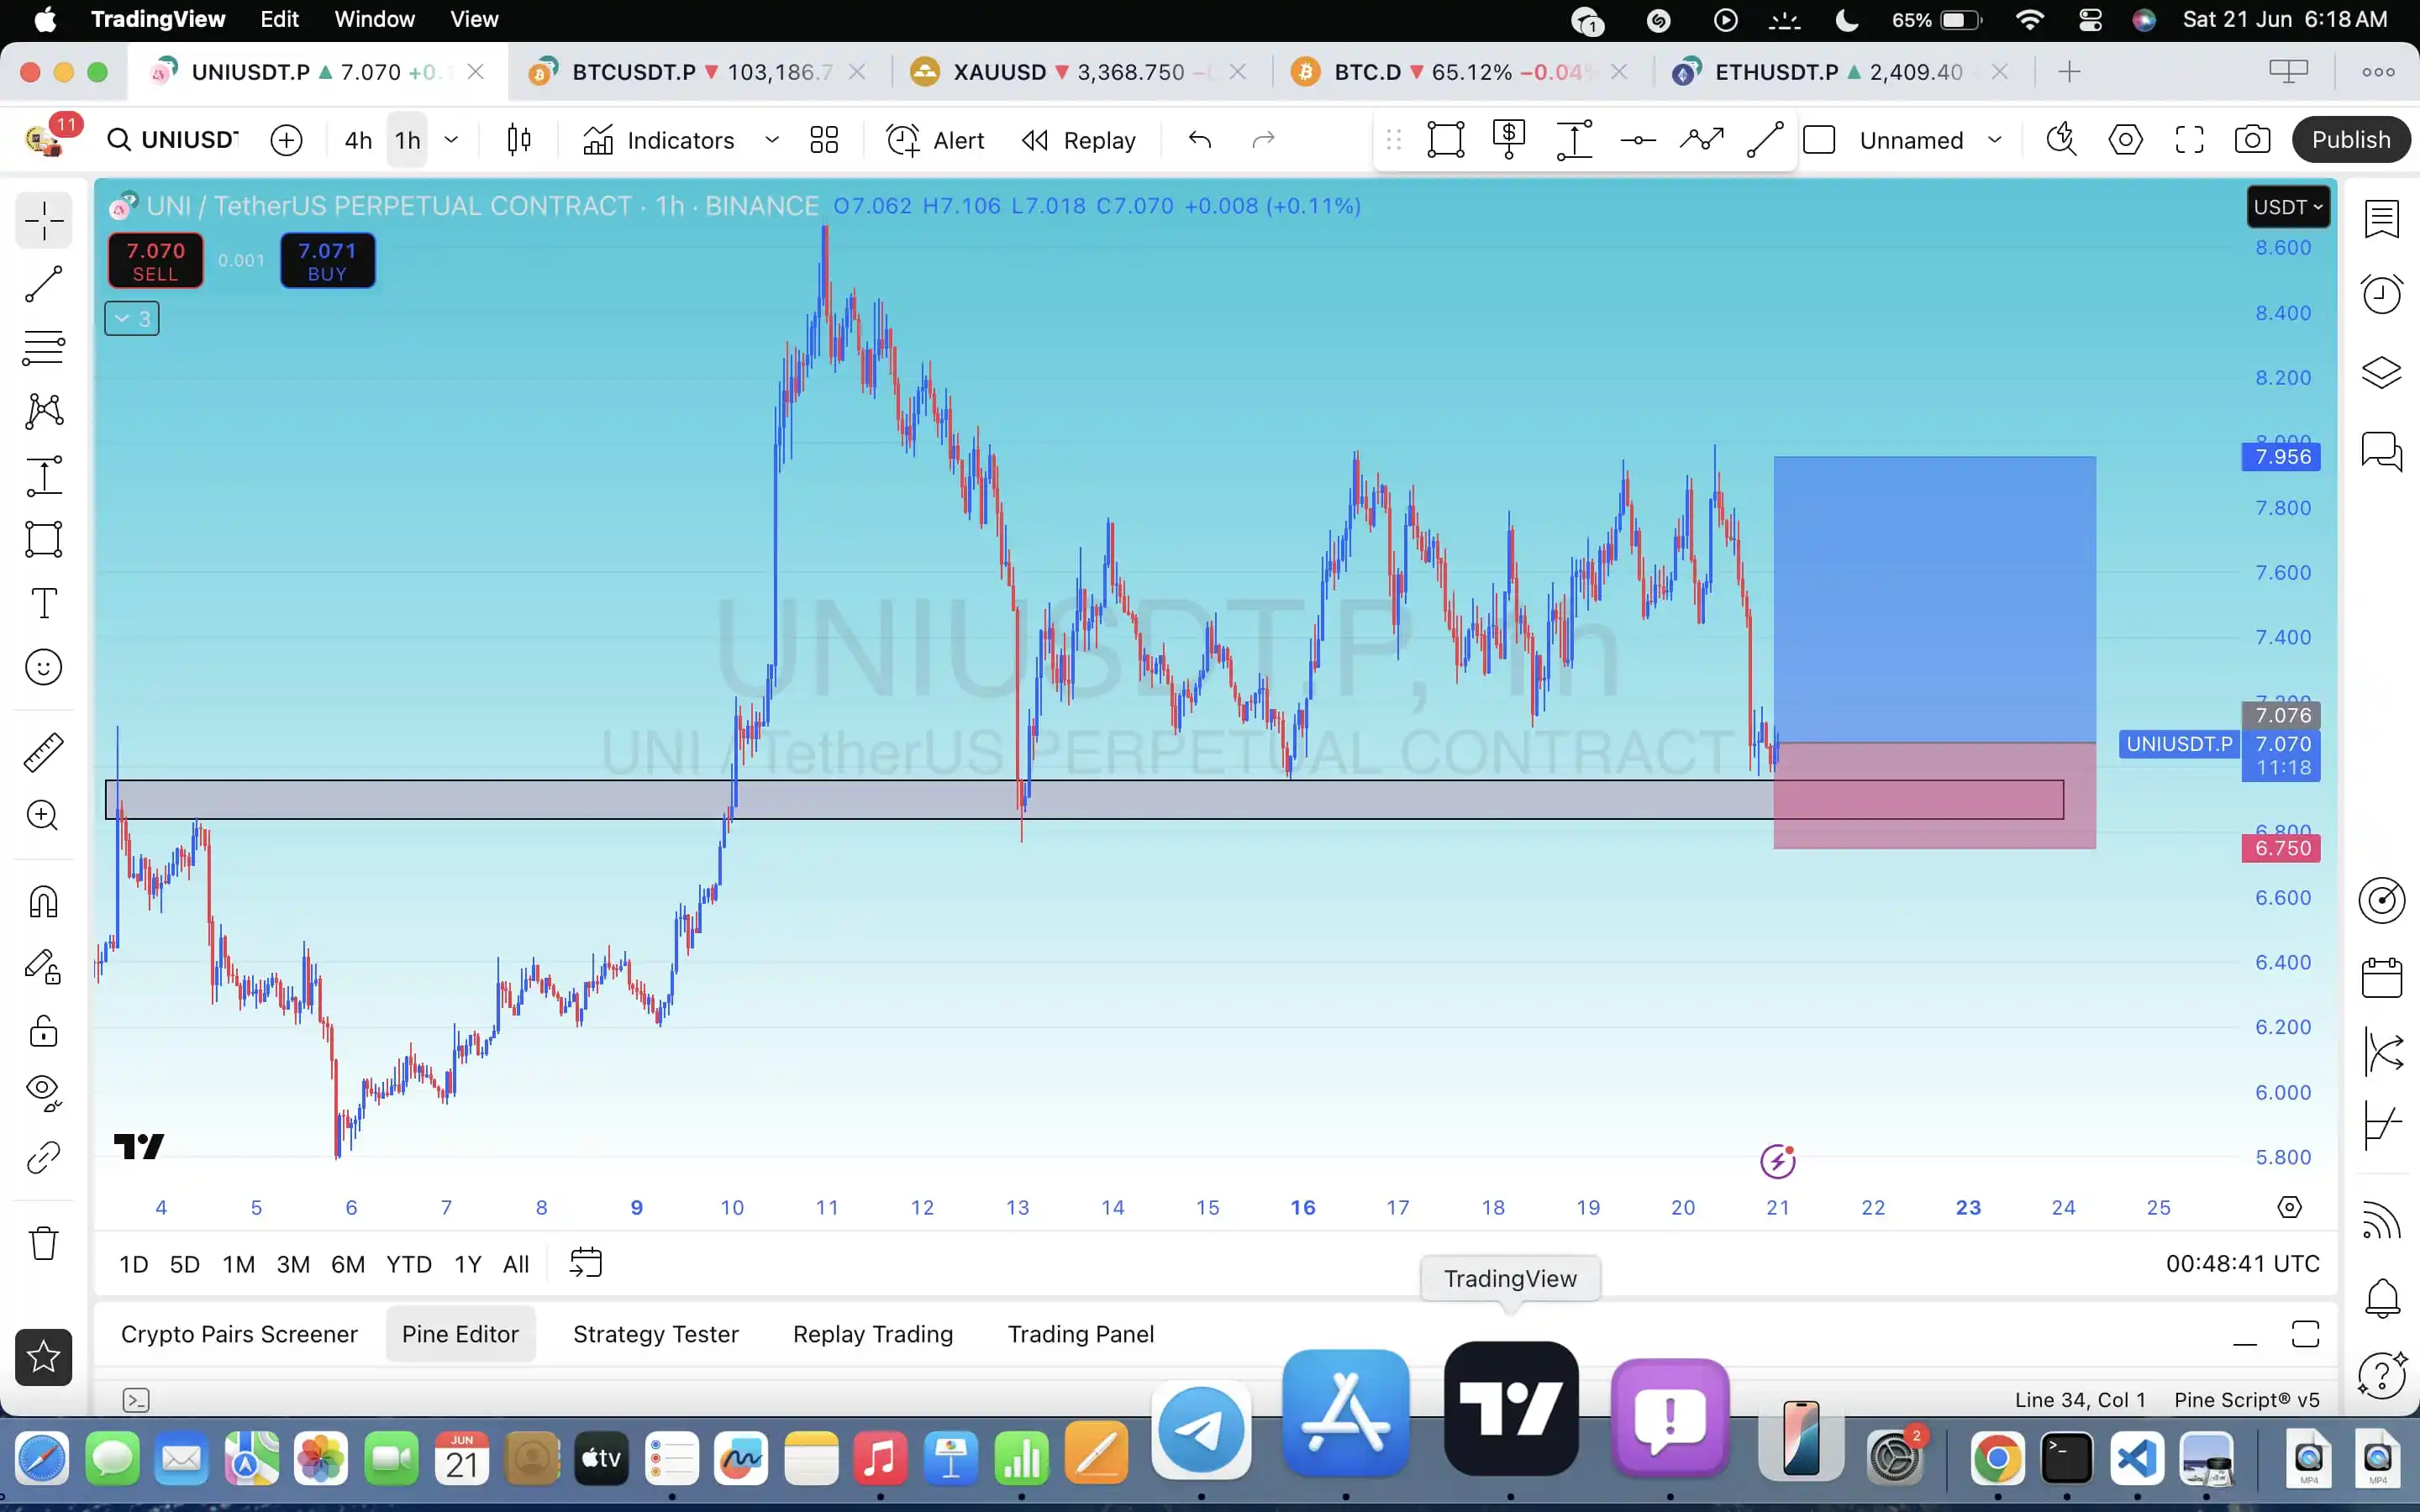Undo the last chart action

[1200, 140]
